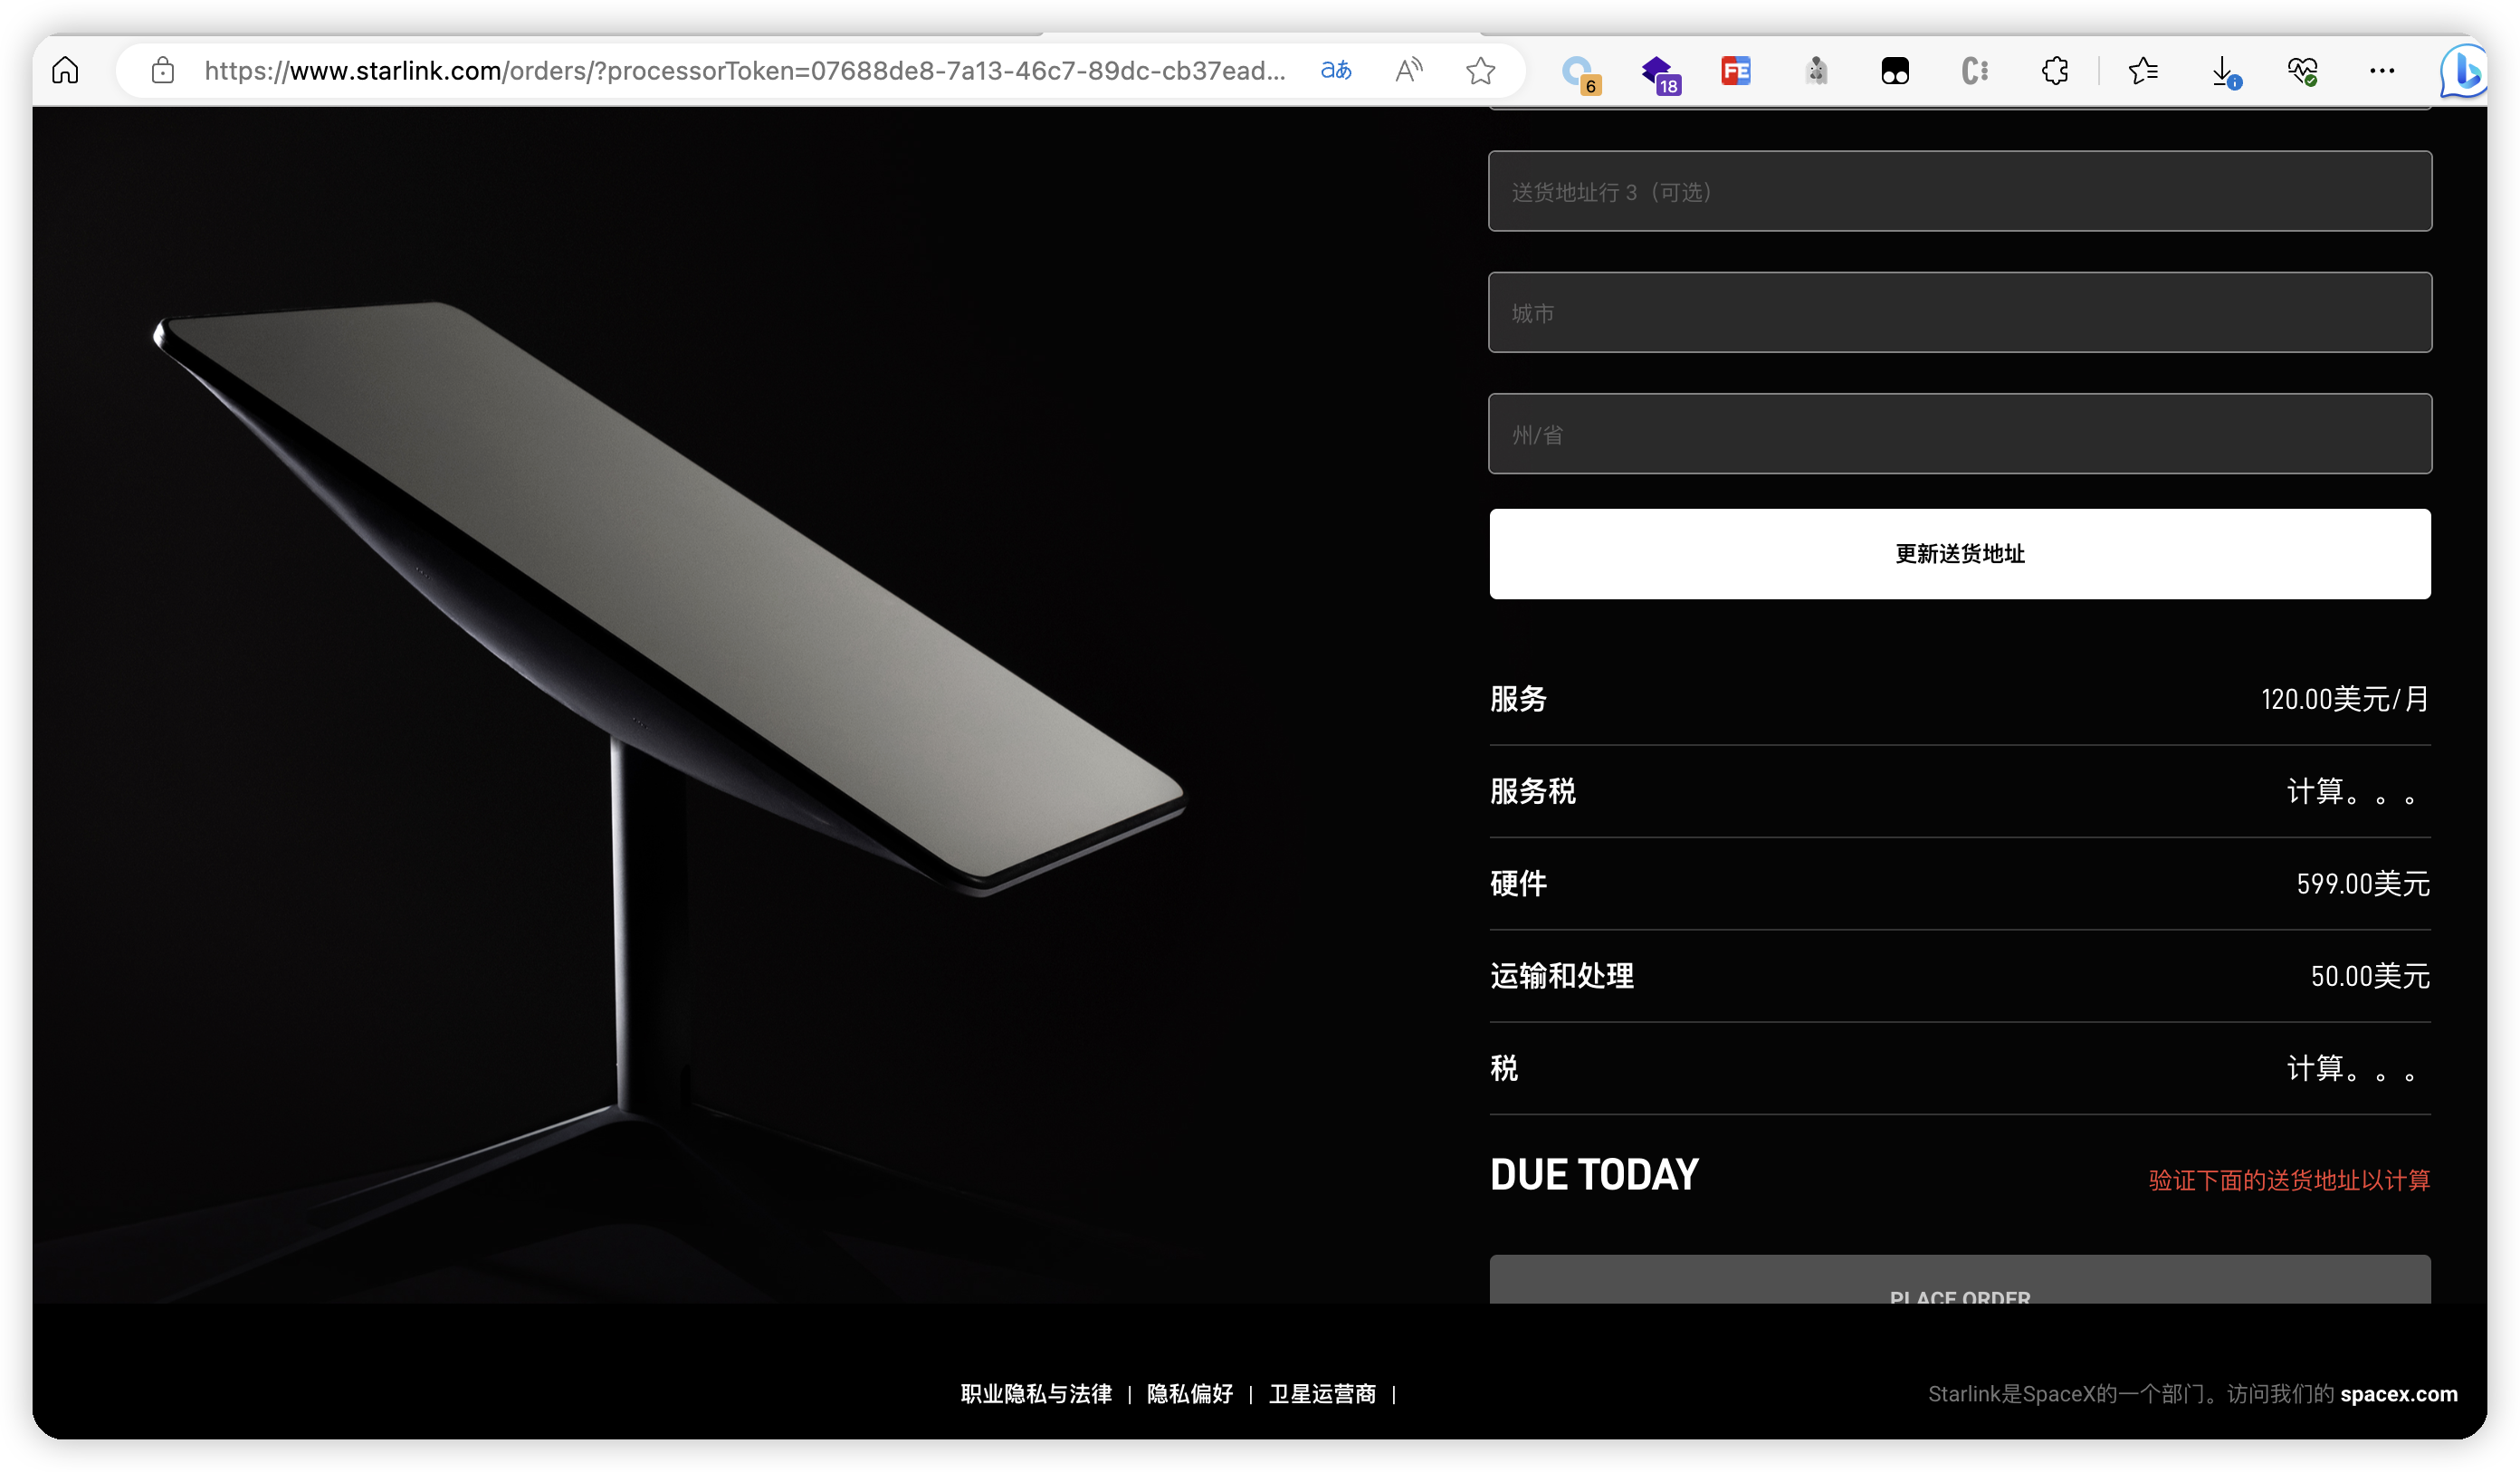This screenshot has height=1472, width=2520.
Task: Click the 送货地址行 3 input field
Action: 1959,191
